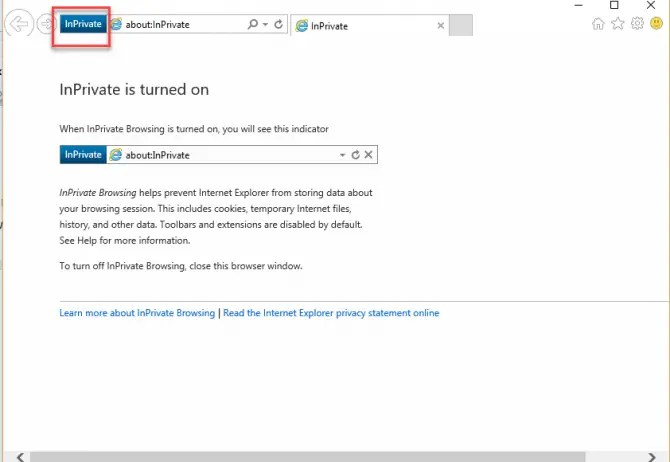
Task: Open a new tab with the blank tab button
Action: click(461, 25)
